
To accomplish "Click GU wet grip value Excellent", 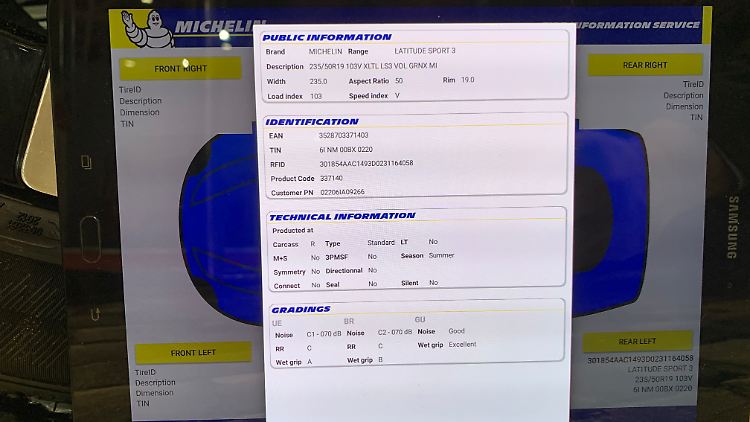I will click(x=462, y=344).
